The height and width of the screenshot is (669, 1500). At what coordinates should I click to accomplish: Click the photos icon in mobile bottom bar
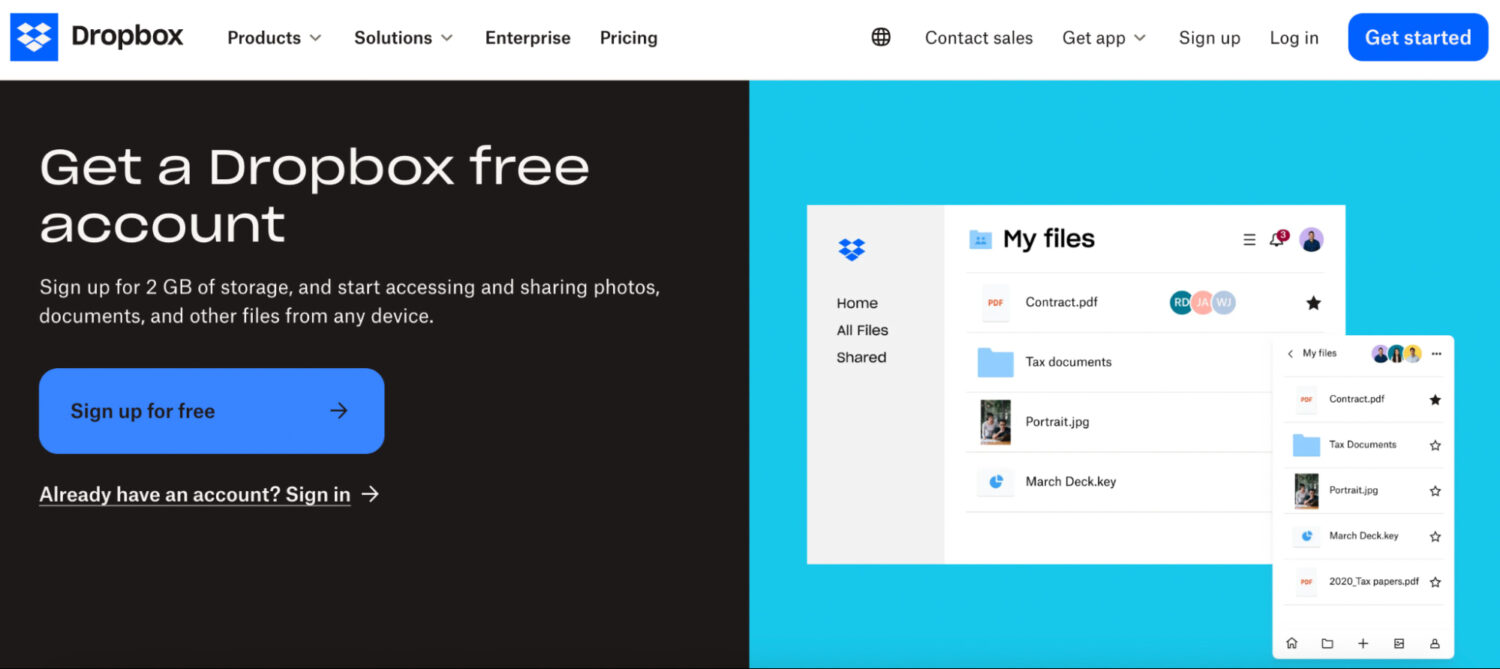point(1399,643)
